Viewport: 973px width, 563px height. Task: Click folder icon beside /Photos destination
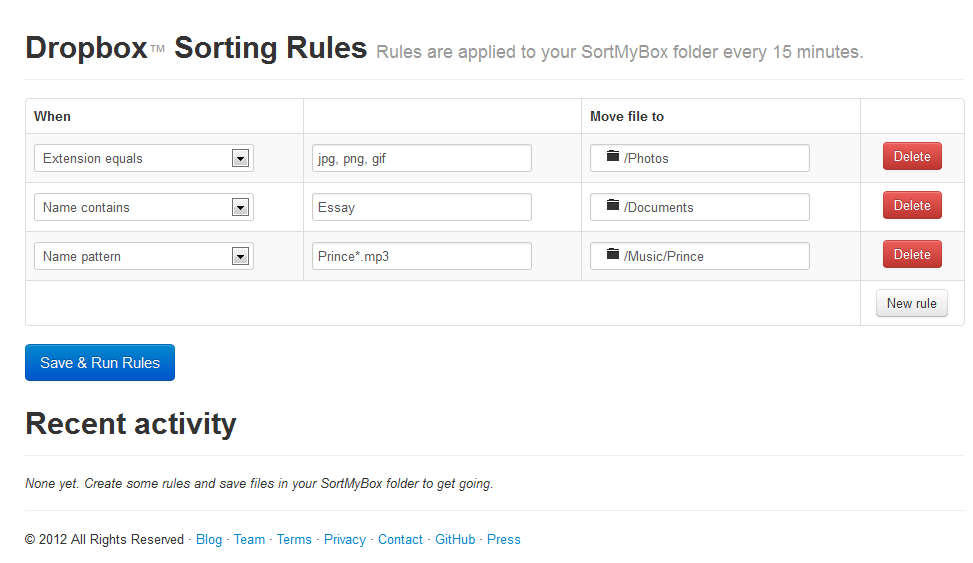[x=613, y=157]
